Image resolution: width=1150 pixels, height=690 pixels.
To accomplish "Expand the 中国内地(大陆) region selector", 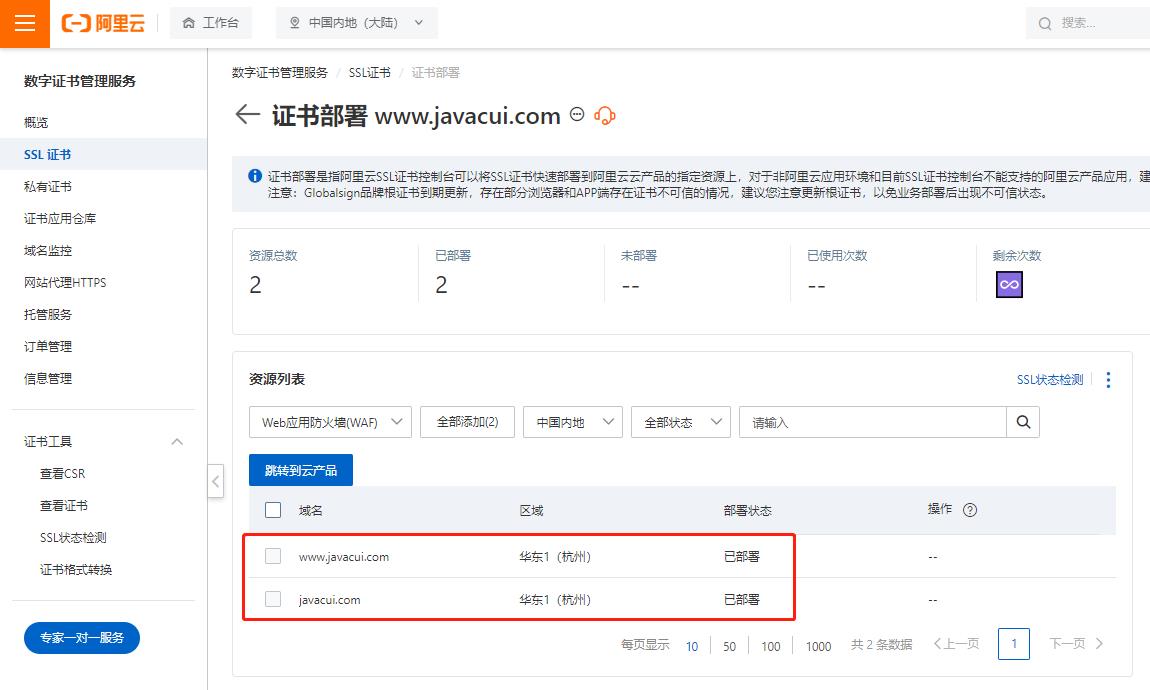I will tap(356, 23).
